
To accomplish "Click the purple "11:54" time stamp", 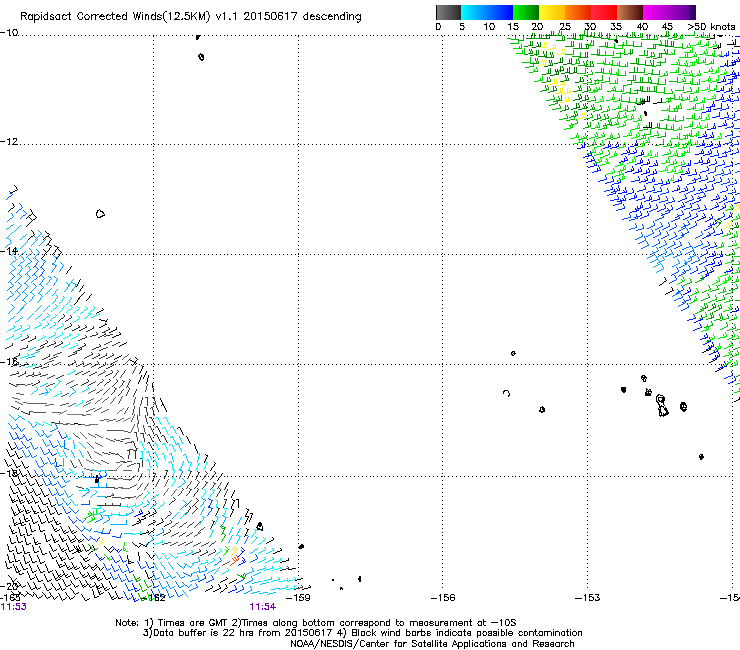I will [x=262, y=607].
